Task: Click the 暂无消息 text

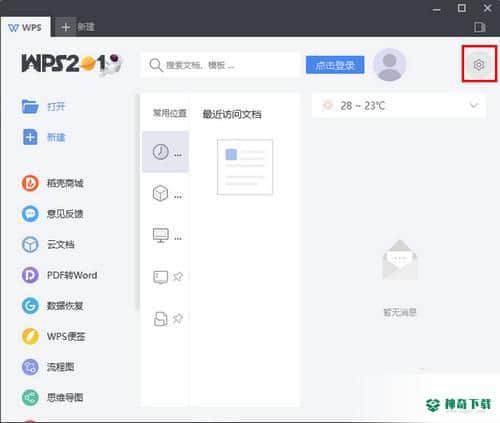Action: click(x=400, y=312)
